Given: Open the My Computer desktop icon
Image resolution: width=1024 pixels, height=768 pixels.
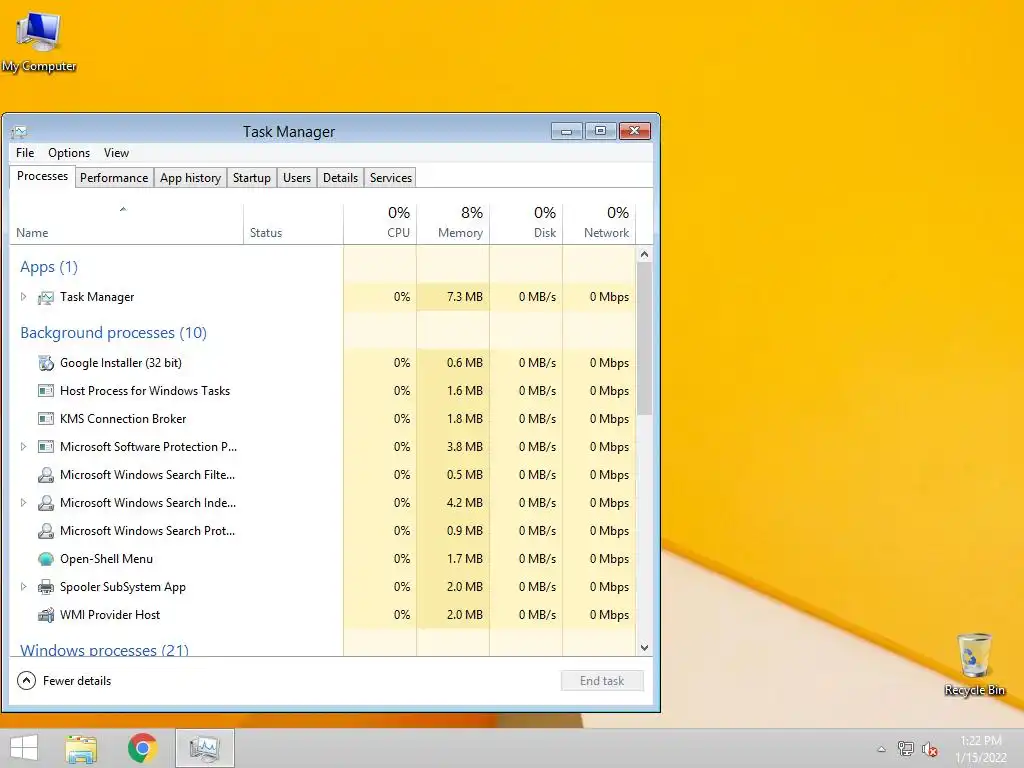Looking at the screenshot, I should click(39, 42).
